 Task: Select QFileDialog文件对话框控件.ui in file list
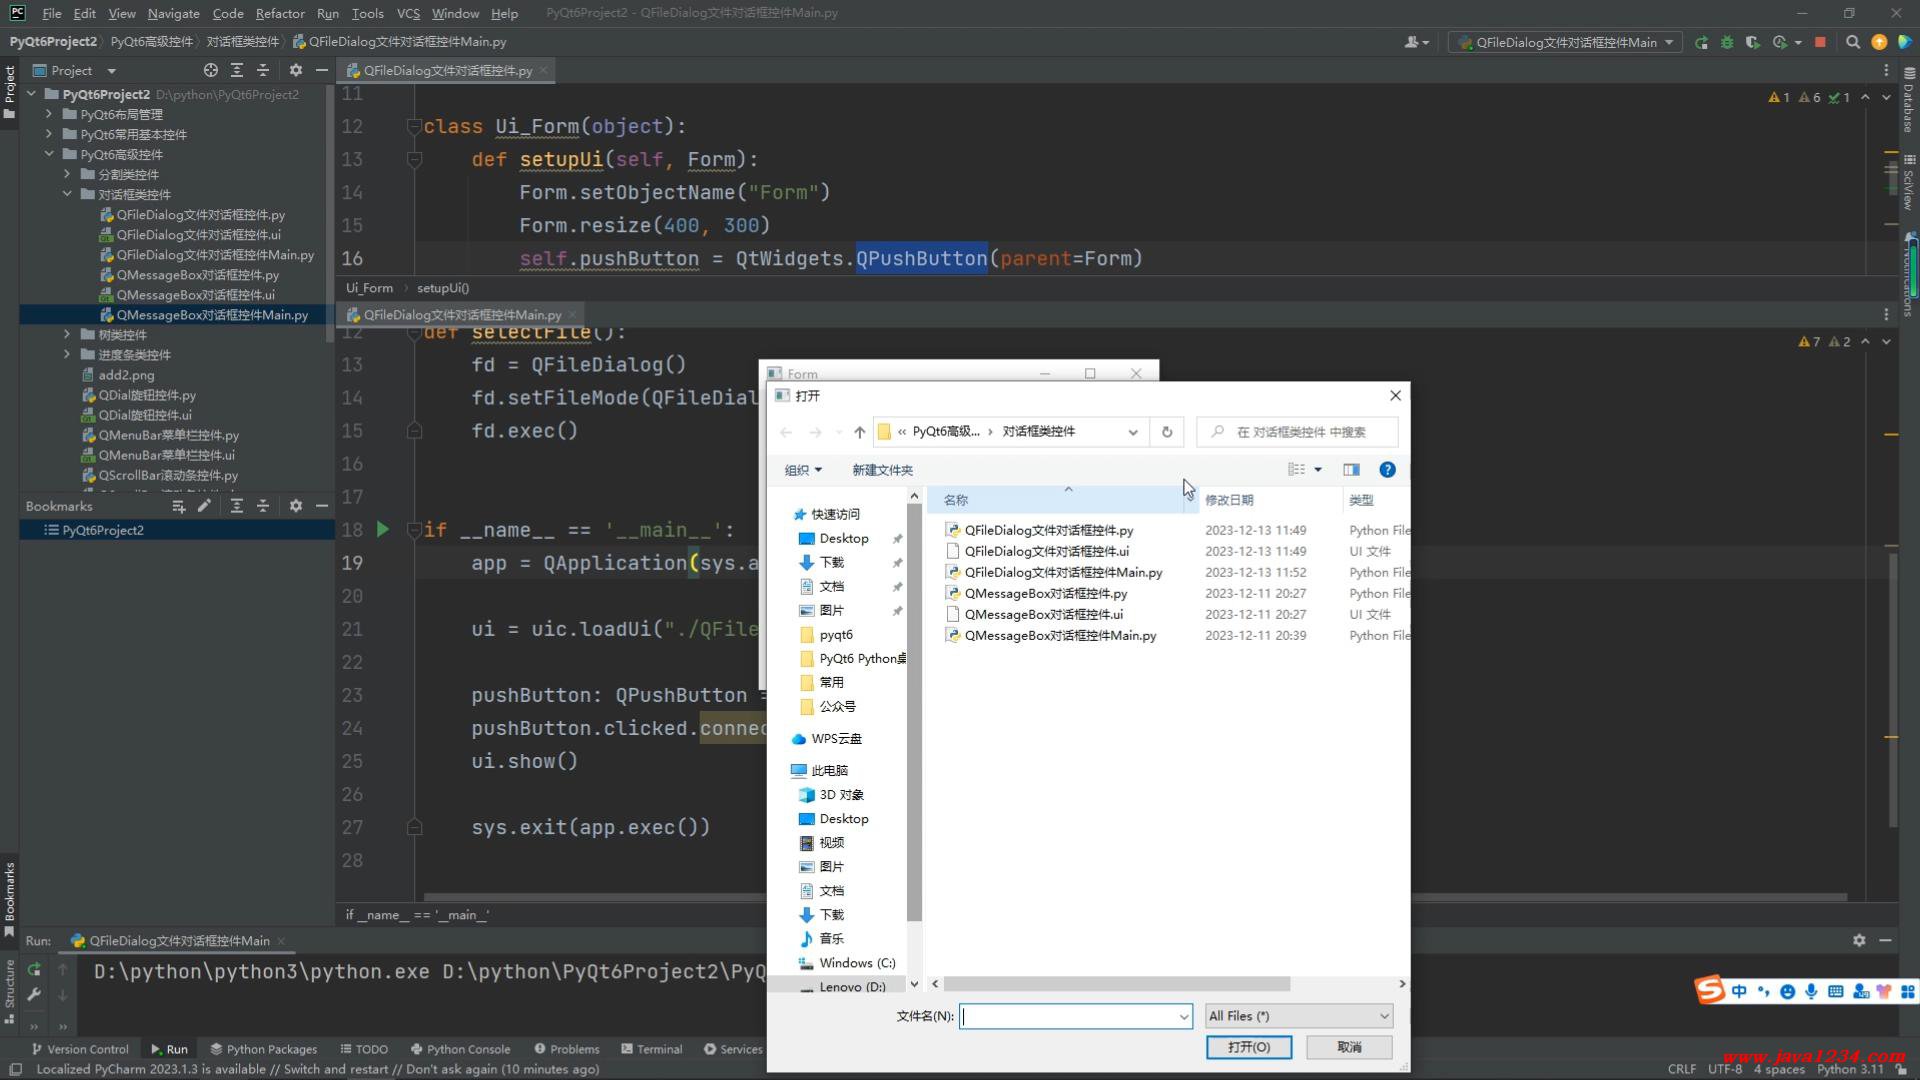(x=1046, y=551)
